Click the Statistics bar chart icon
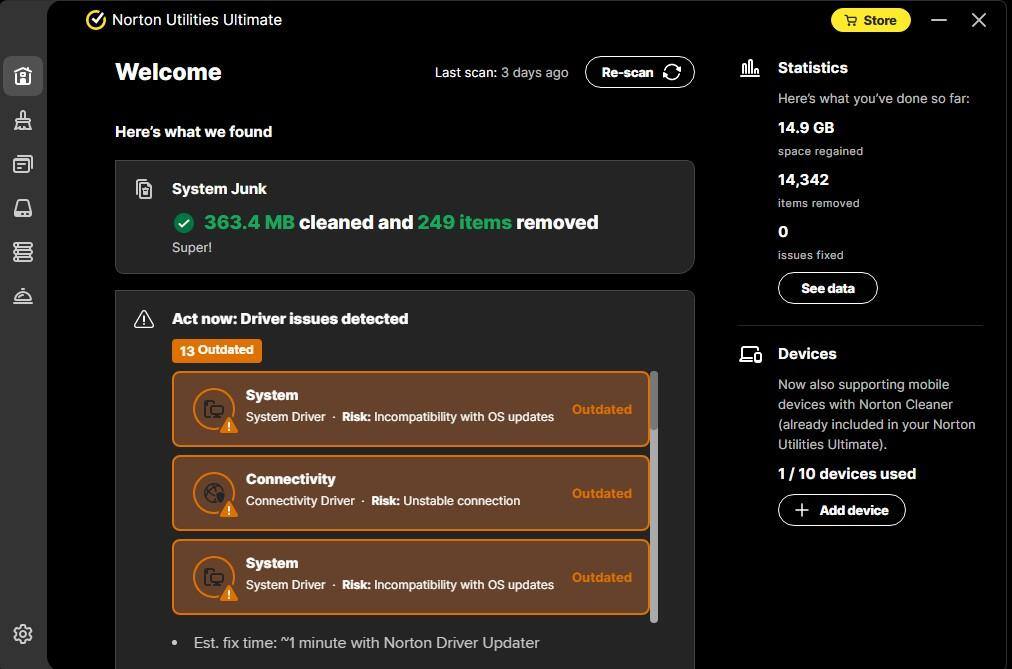The width and height of the screenshot is (1012, 669). 750,68
